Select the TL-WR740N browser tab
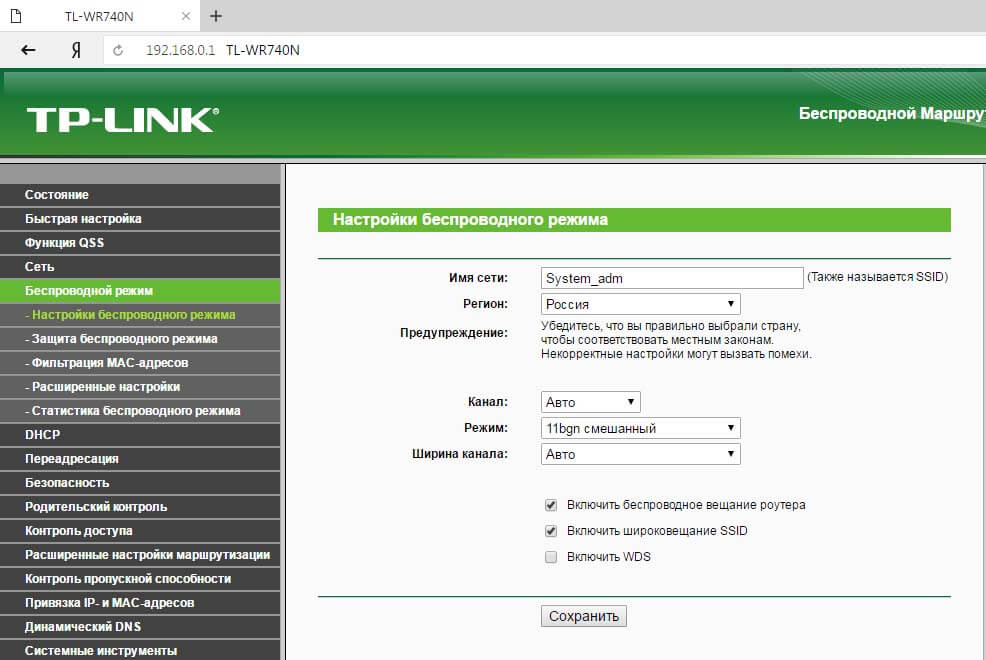The width and height of the screenshot is (986, 660). click(x=100, y=16)
